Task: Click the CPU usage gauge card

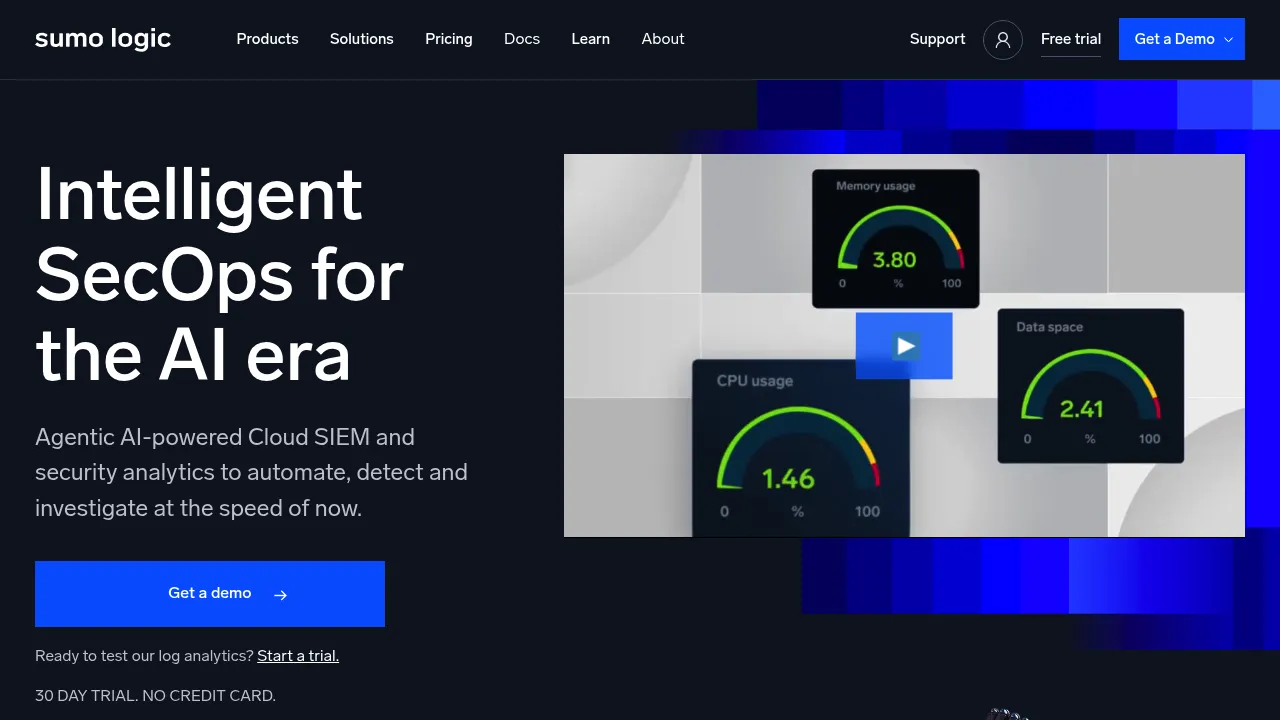Action: pos(801,448)
